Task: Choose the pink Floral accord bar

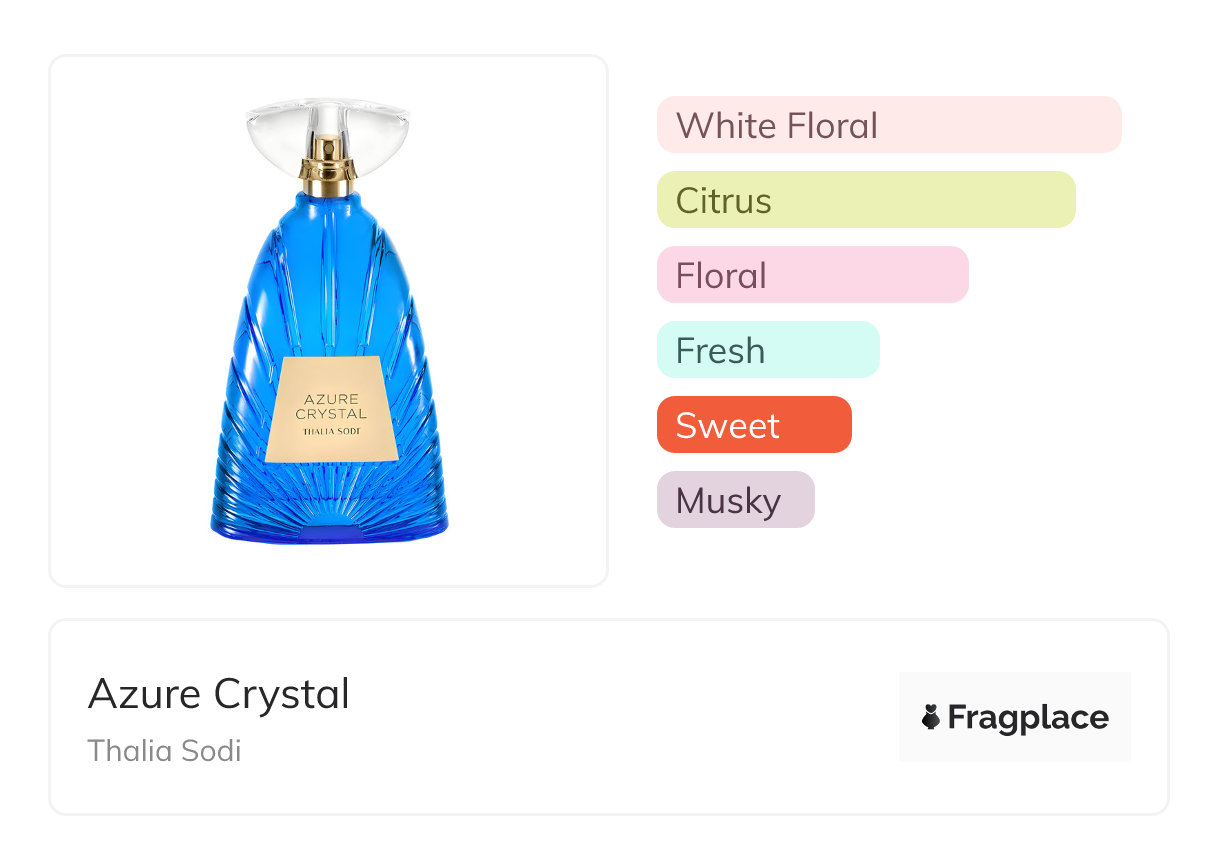Action: pos(812,275)
